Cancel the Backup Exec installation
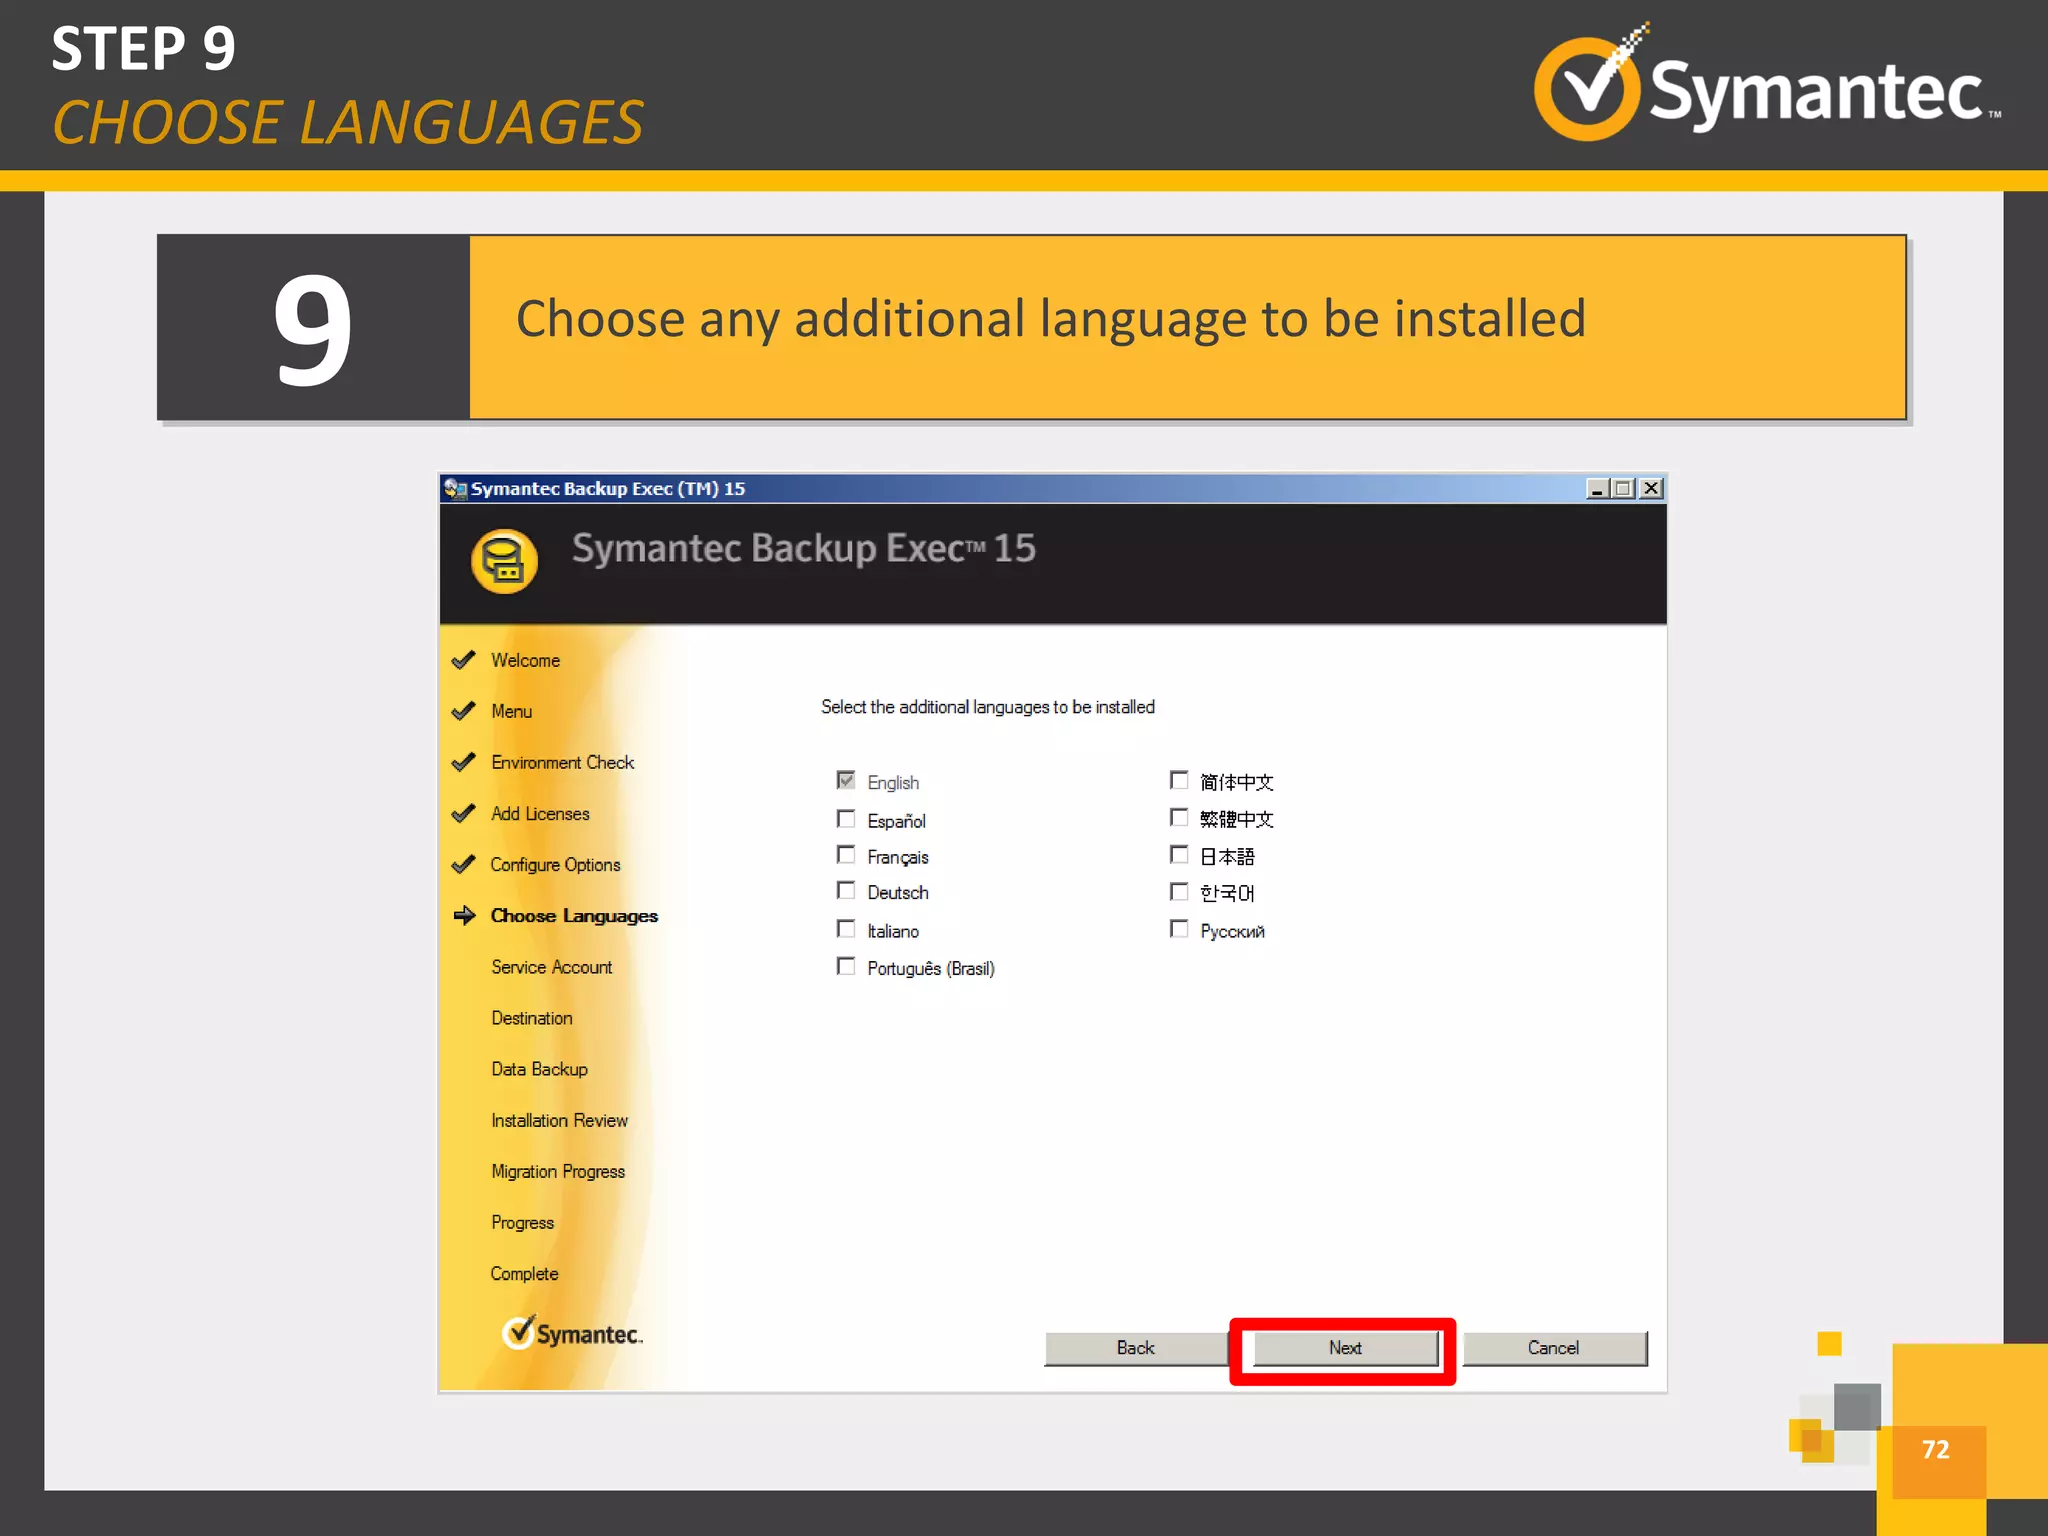This screenshot has width=2048, height=1536. pyautogui.click(x=1554, y=1348)
